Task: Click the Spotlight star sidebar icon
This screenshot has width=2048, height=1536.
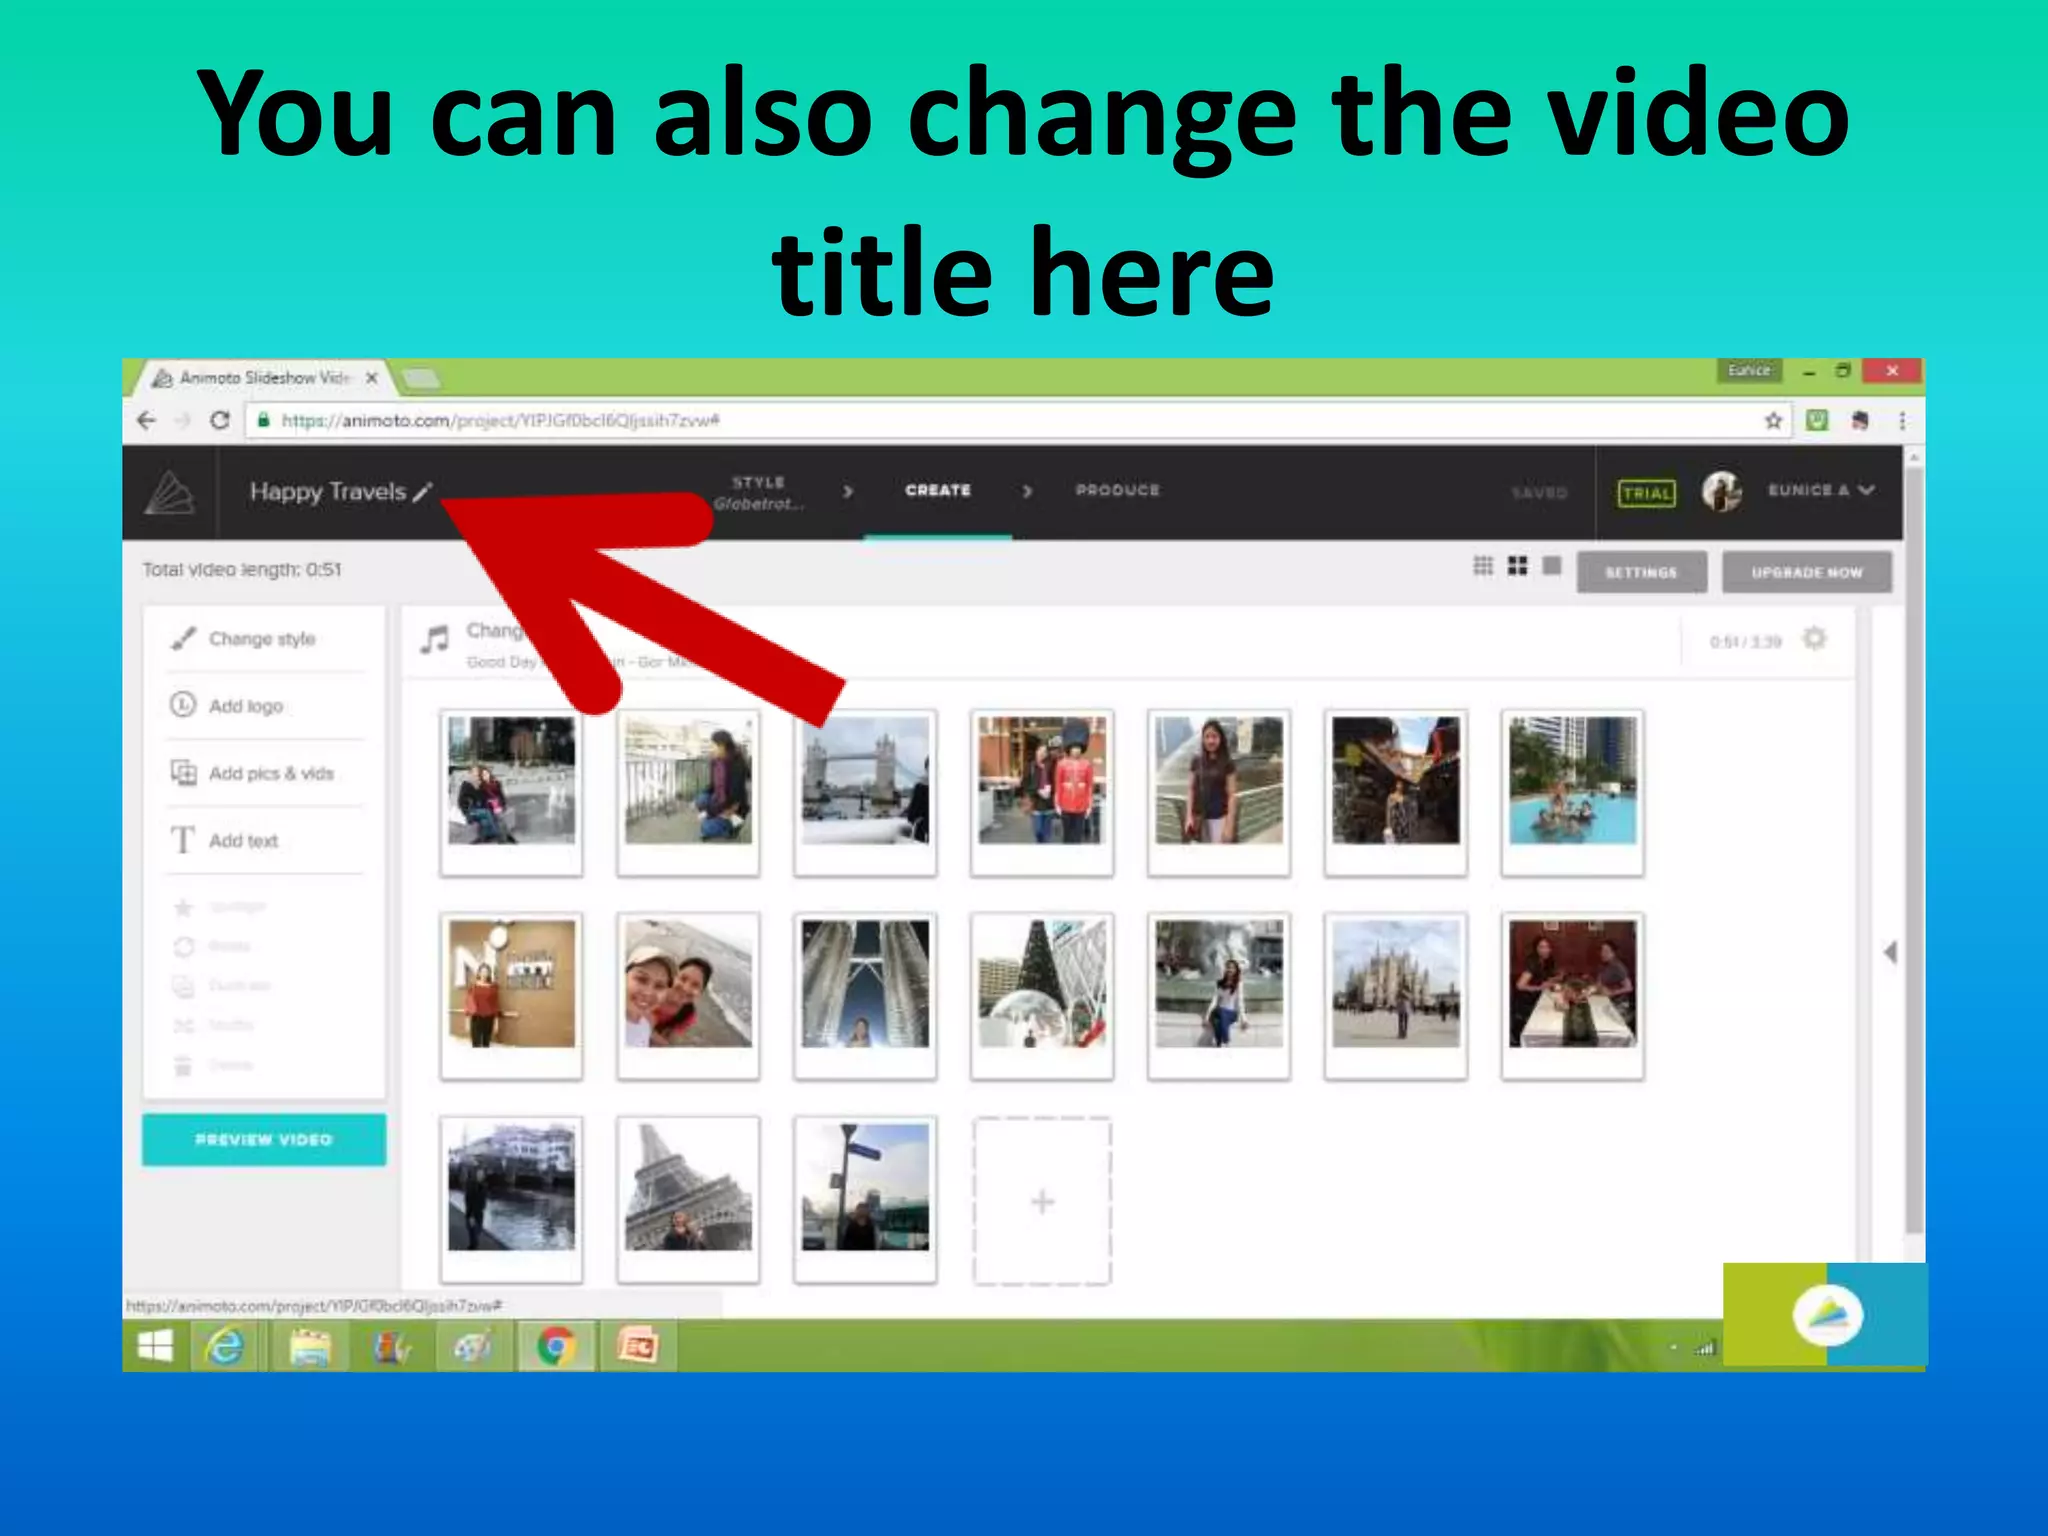Action: 183,907
